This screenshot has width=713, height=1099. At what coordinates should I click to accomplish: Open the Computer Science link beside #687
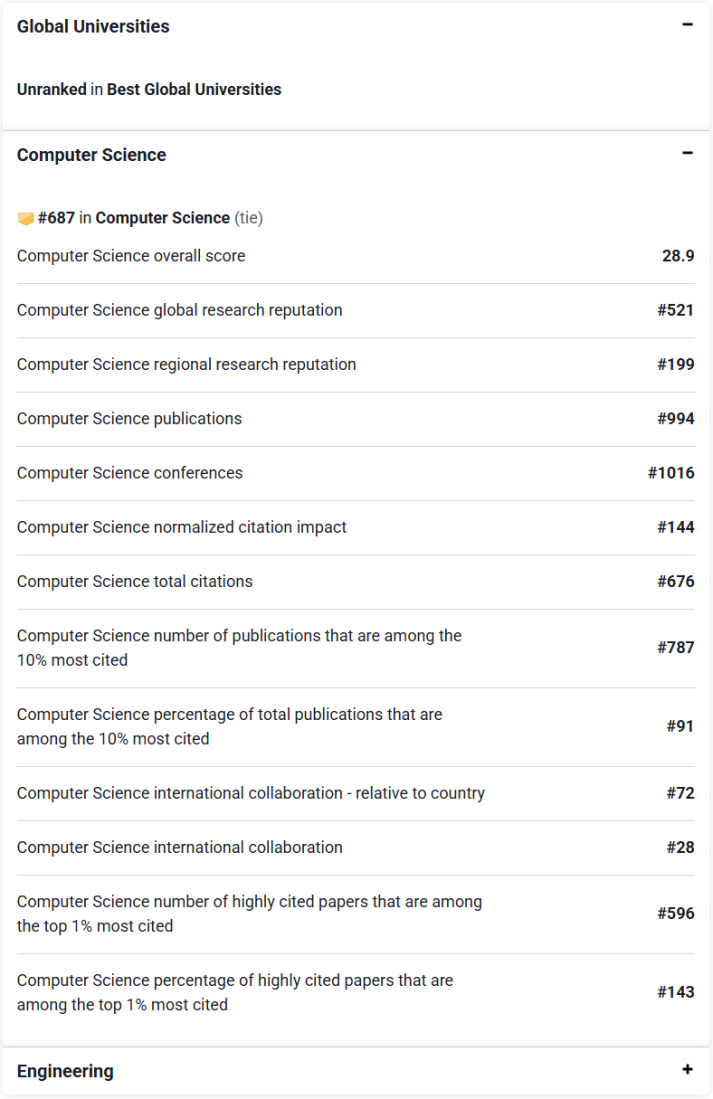point(162,218)
